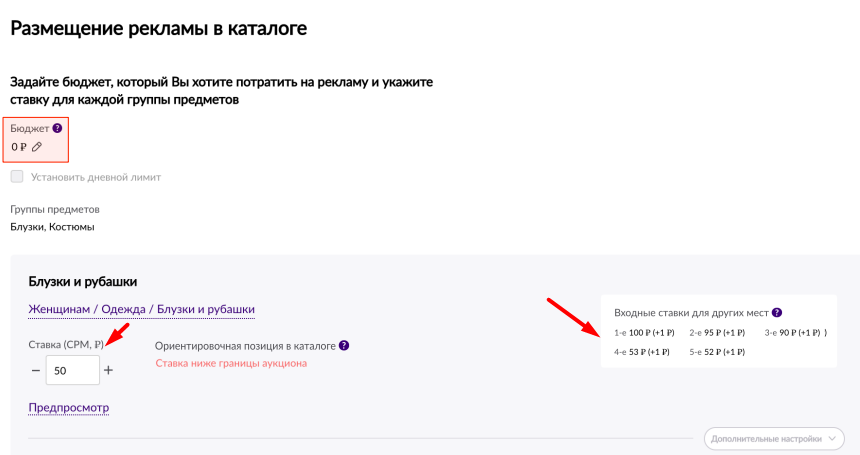The width and height of the screenshot is (860, 455).
Task: Expand Дополнительные настройки dropdown
Action: coord(775,438)
